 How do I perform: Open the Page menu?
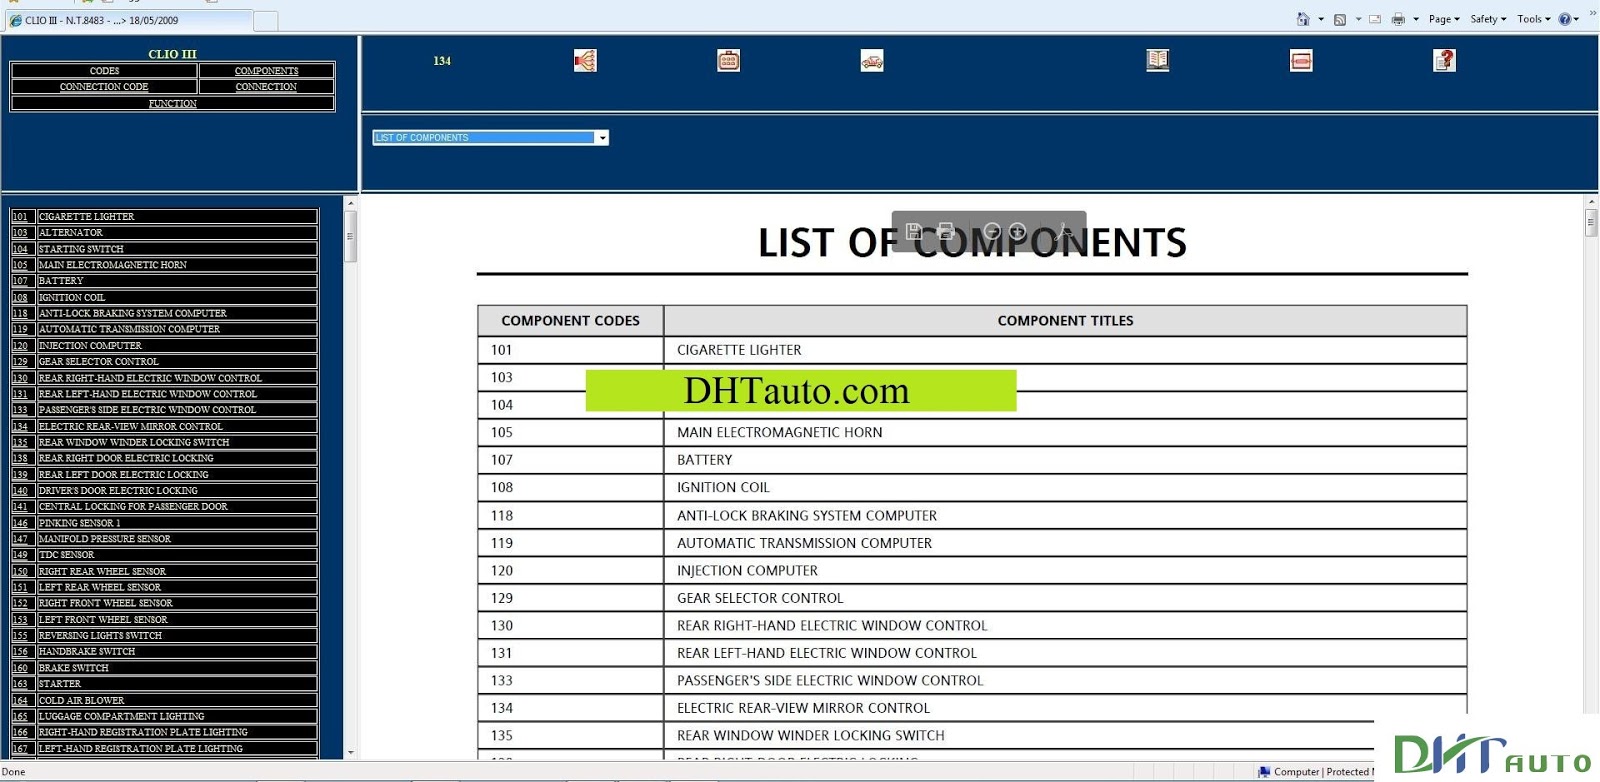pos(1444,19)
